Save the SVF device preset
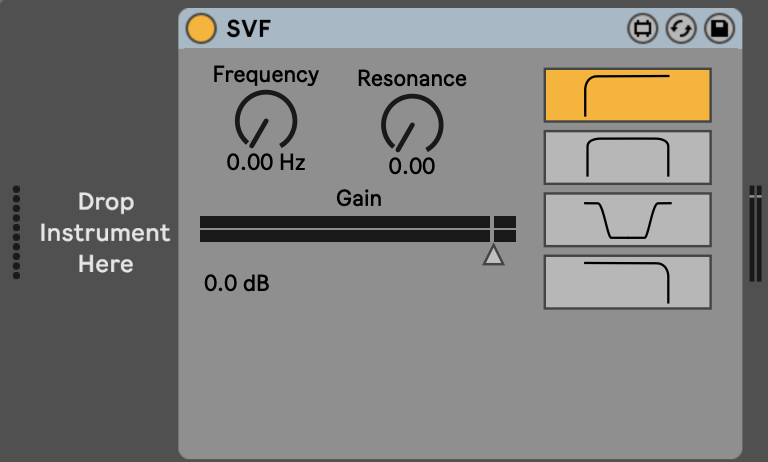Viewport: 768px width, 462px height. point(718,29)
